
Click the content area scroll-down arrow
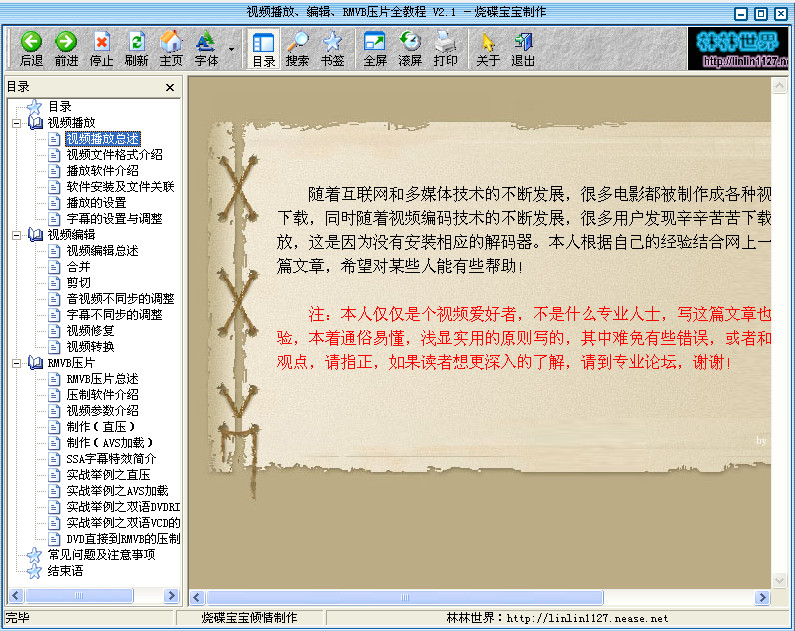[x=779, y=580]
